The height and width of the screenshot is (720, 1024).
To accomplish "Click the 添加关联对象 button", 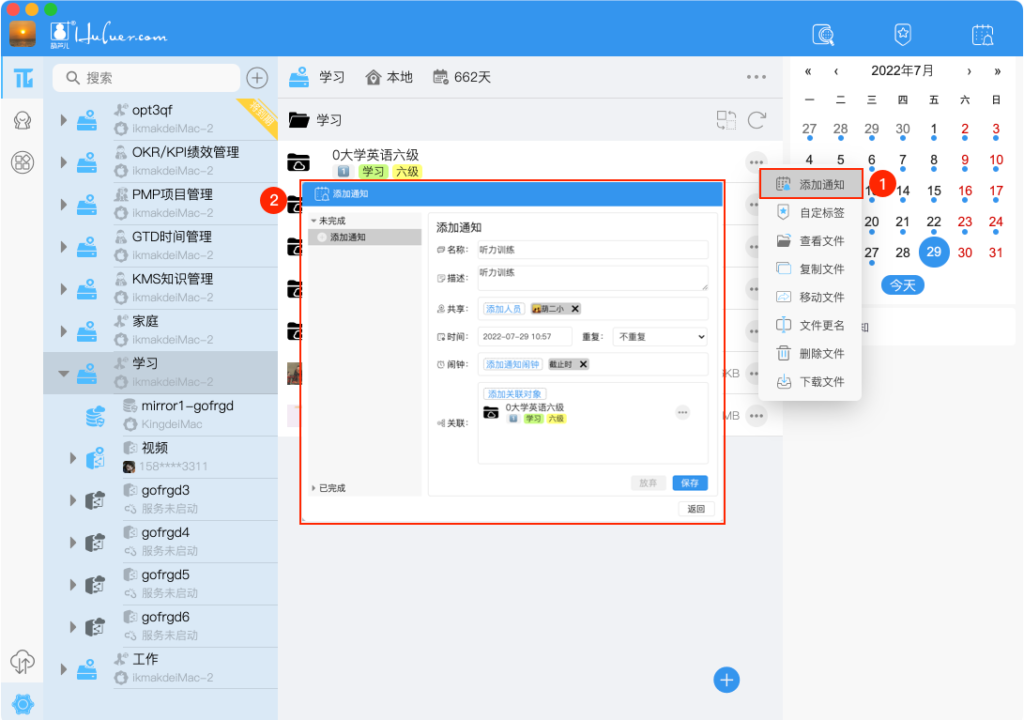I will [515, 394].
